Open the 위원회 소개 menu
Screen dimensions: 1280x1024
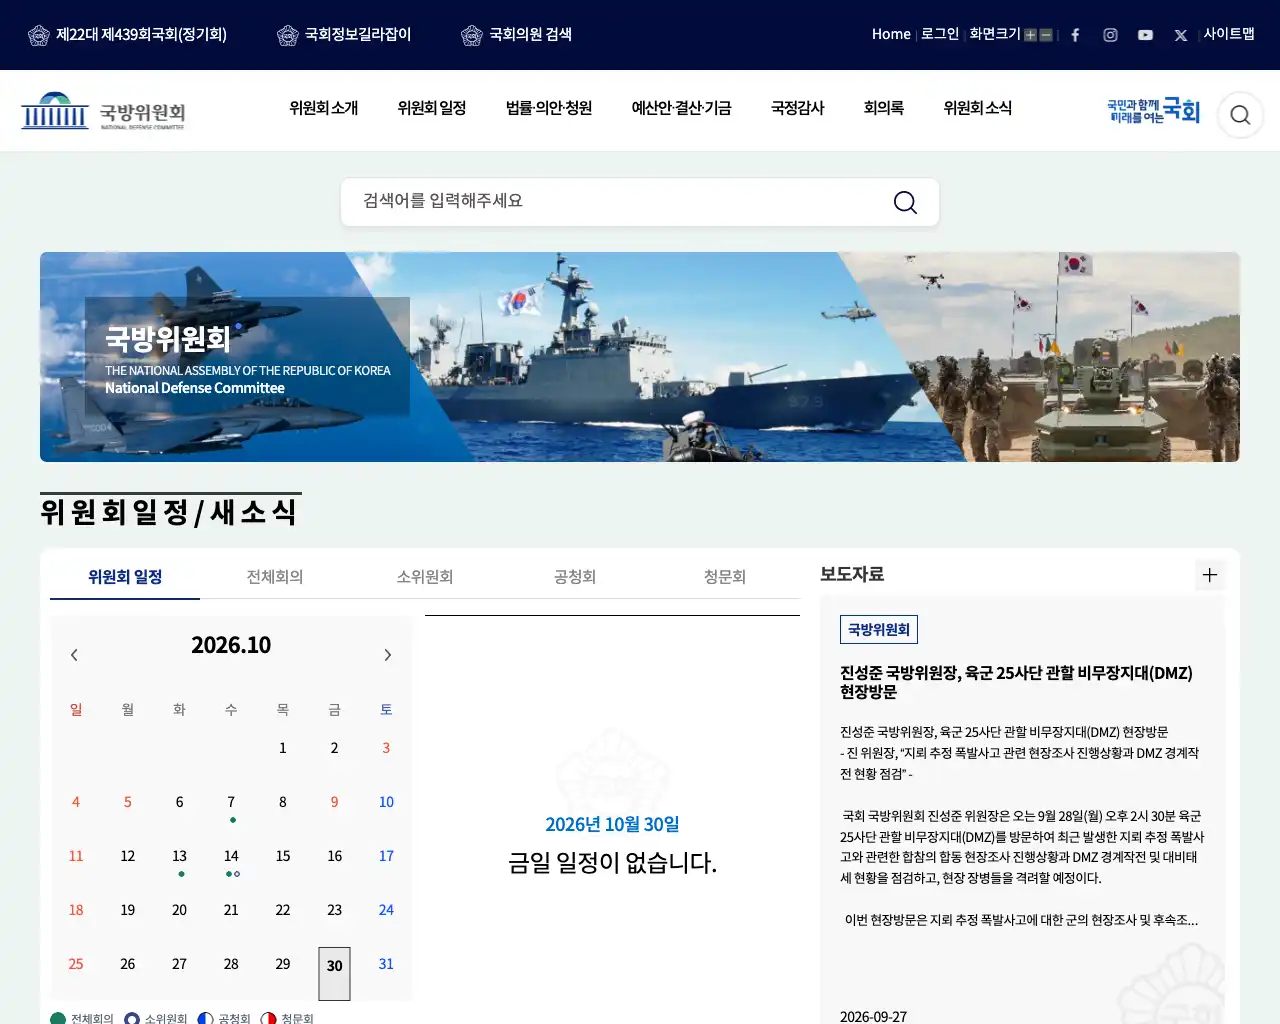pyautogui.click(x=324, y=108)
